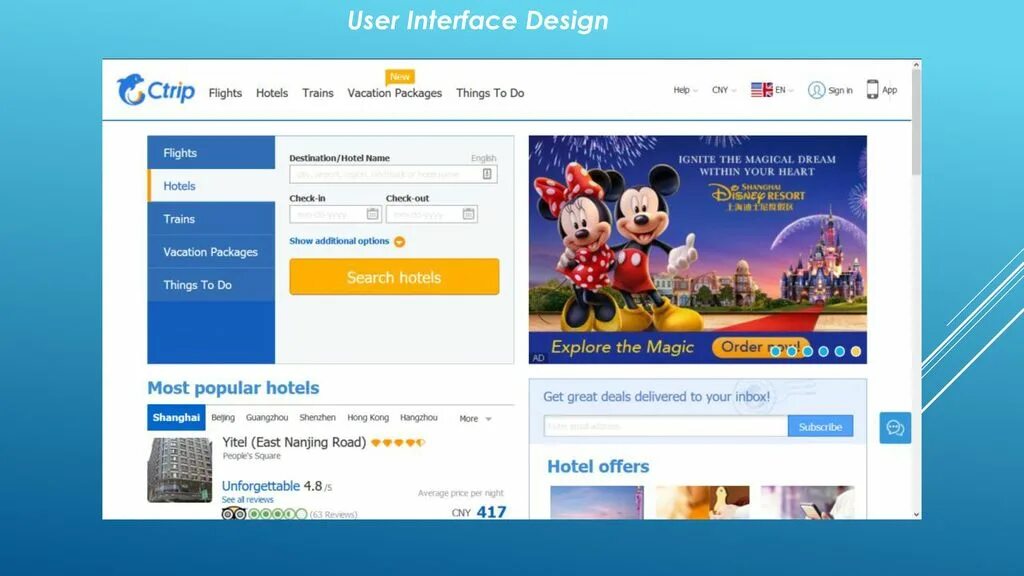This screenshot has height=576, width=1024.
Task: Click the Check-out date field
Action: pyautogui.click(x=432, y=214)
